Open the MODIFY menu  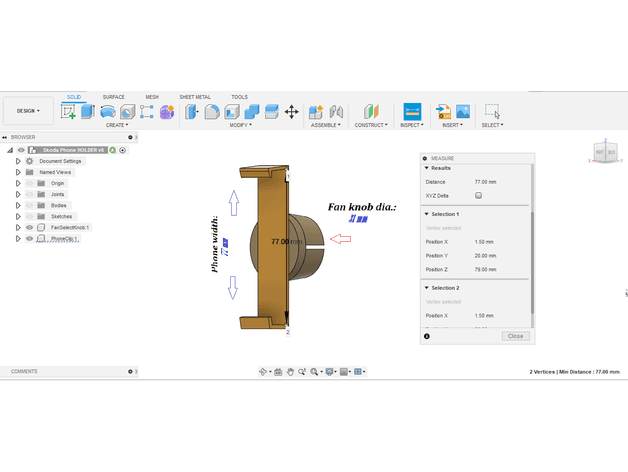click(x=241, y=125)
